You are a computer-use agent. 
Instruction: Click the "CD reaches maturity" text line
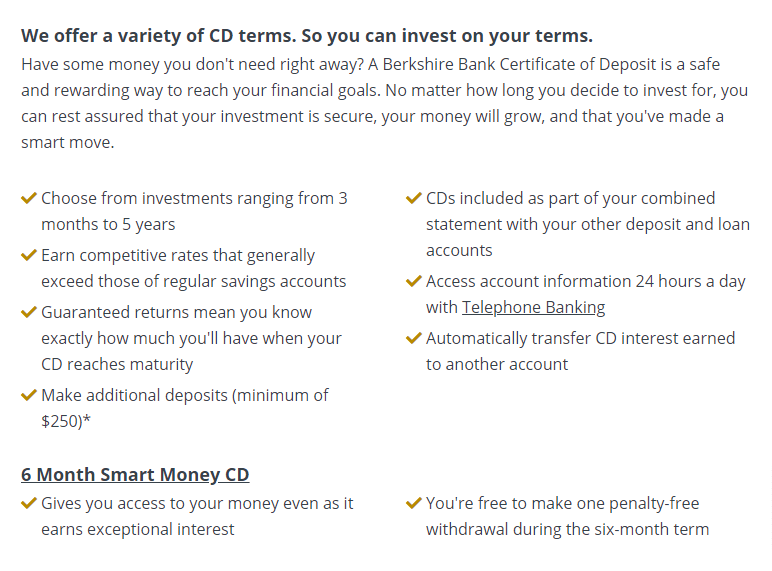117,364
